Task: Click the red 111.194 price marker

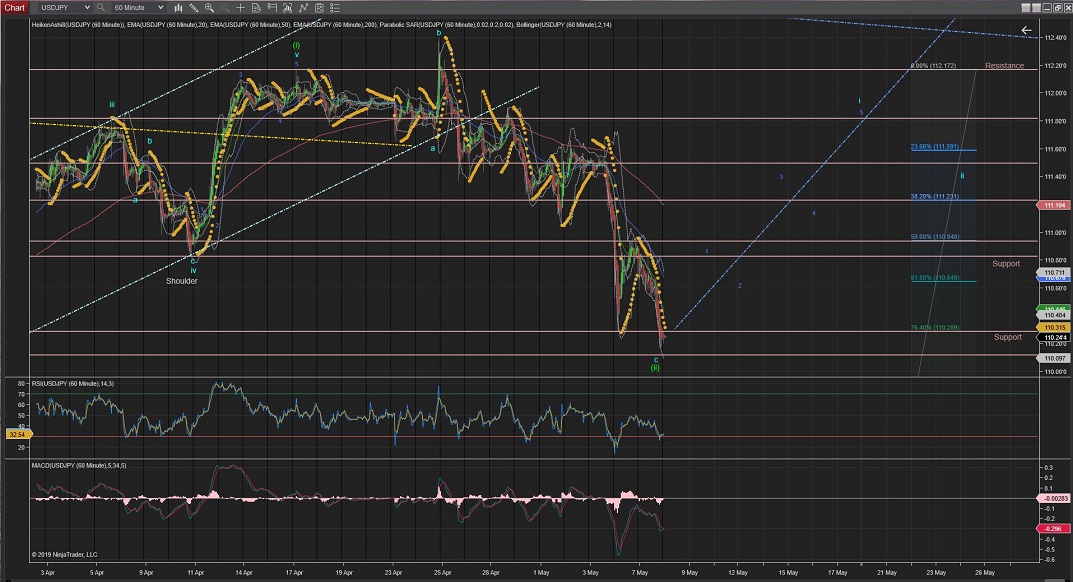Action: click(x=1053, y=204)
